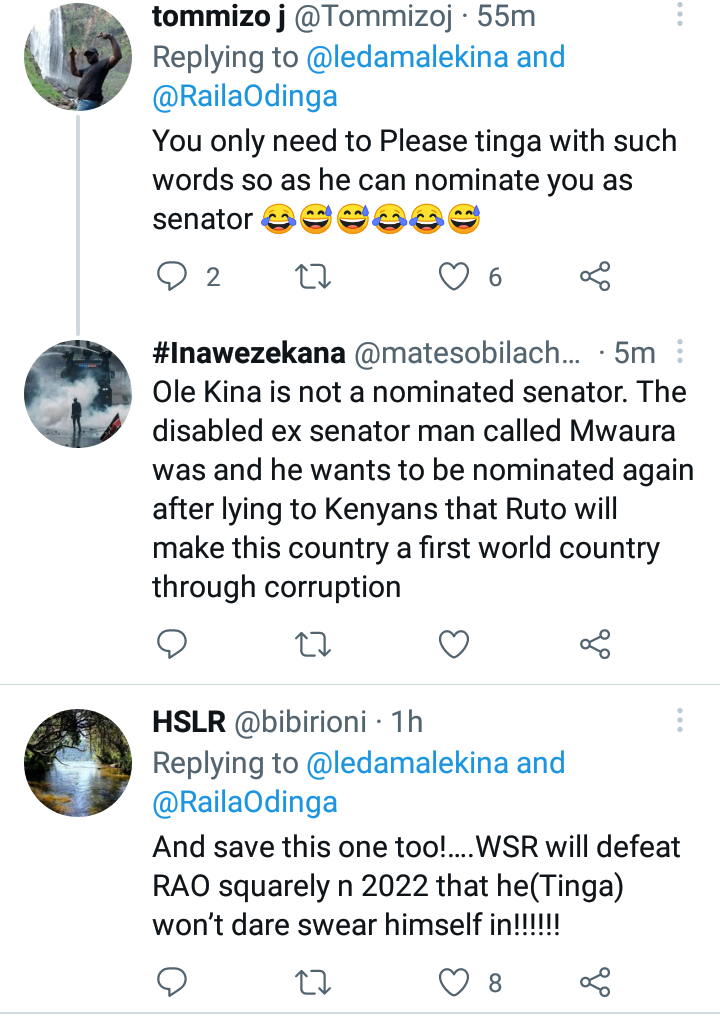Reply to HSLR's tweet

tap(172, 982)
